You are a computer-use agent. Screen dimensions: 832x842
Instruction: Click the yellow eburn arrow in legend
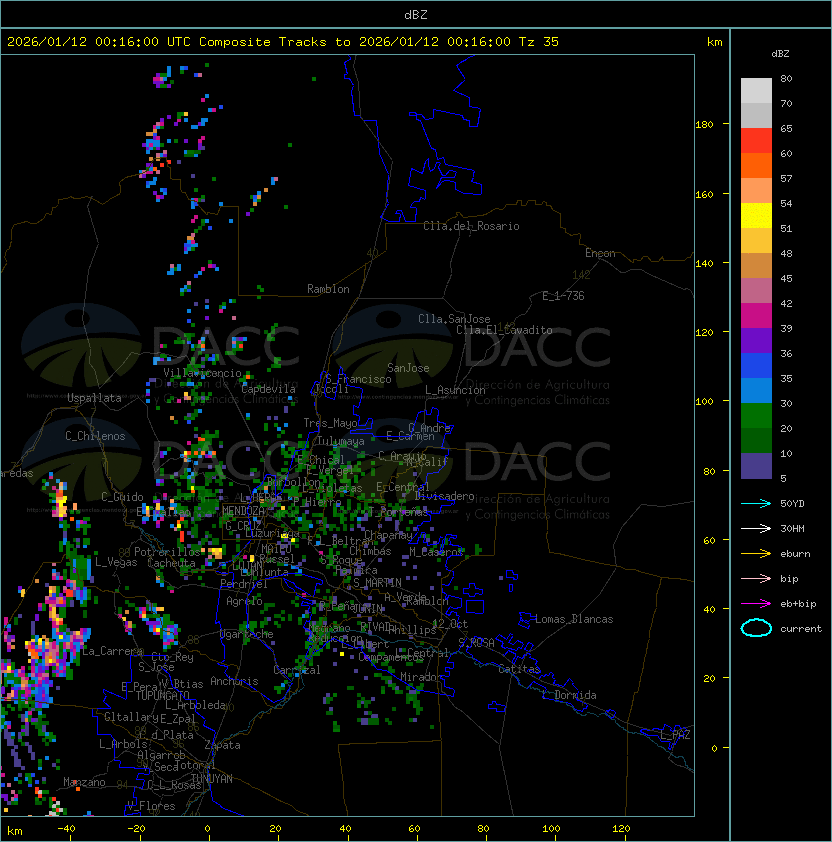[x=756, y=554]
